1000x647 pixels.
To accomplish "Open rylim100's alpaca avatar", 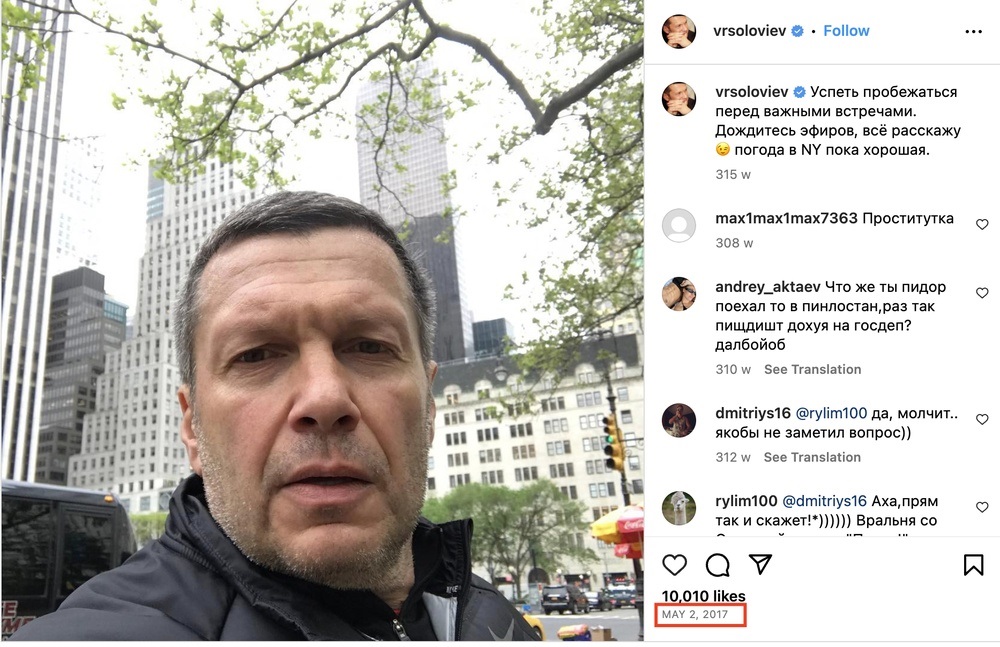I will [679, 508].
